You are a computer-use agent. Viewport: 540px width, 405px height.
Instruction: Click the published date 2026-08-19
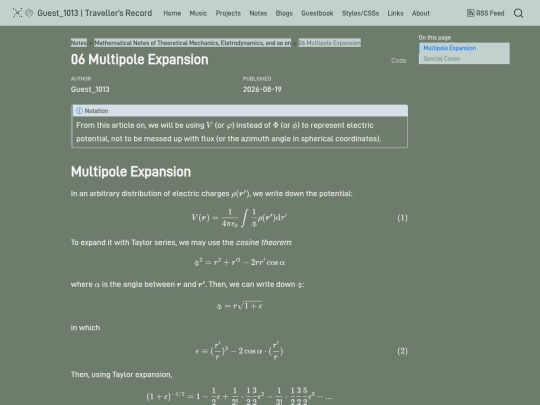tap(262, 89)
